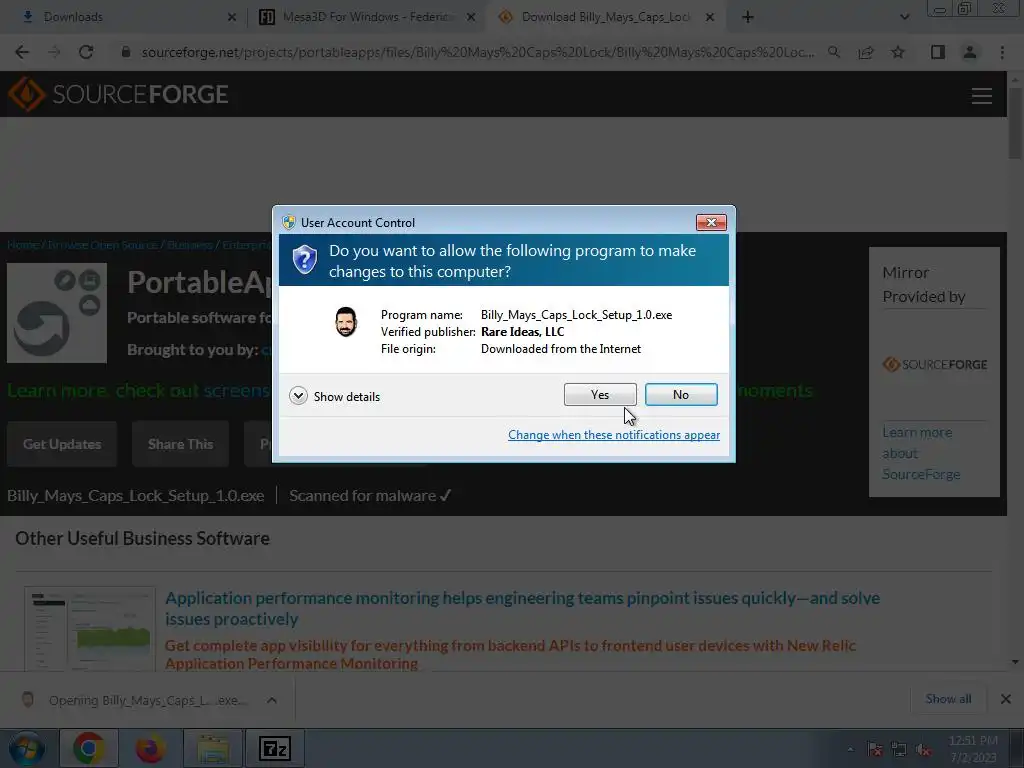Open the Business breadcrumb link
Screen dimensions: 1024x768
click(x=190, y=245)
